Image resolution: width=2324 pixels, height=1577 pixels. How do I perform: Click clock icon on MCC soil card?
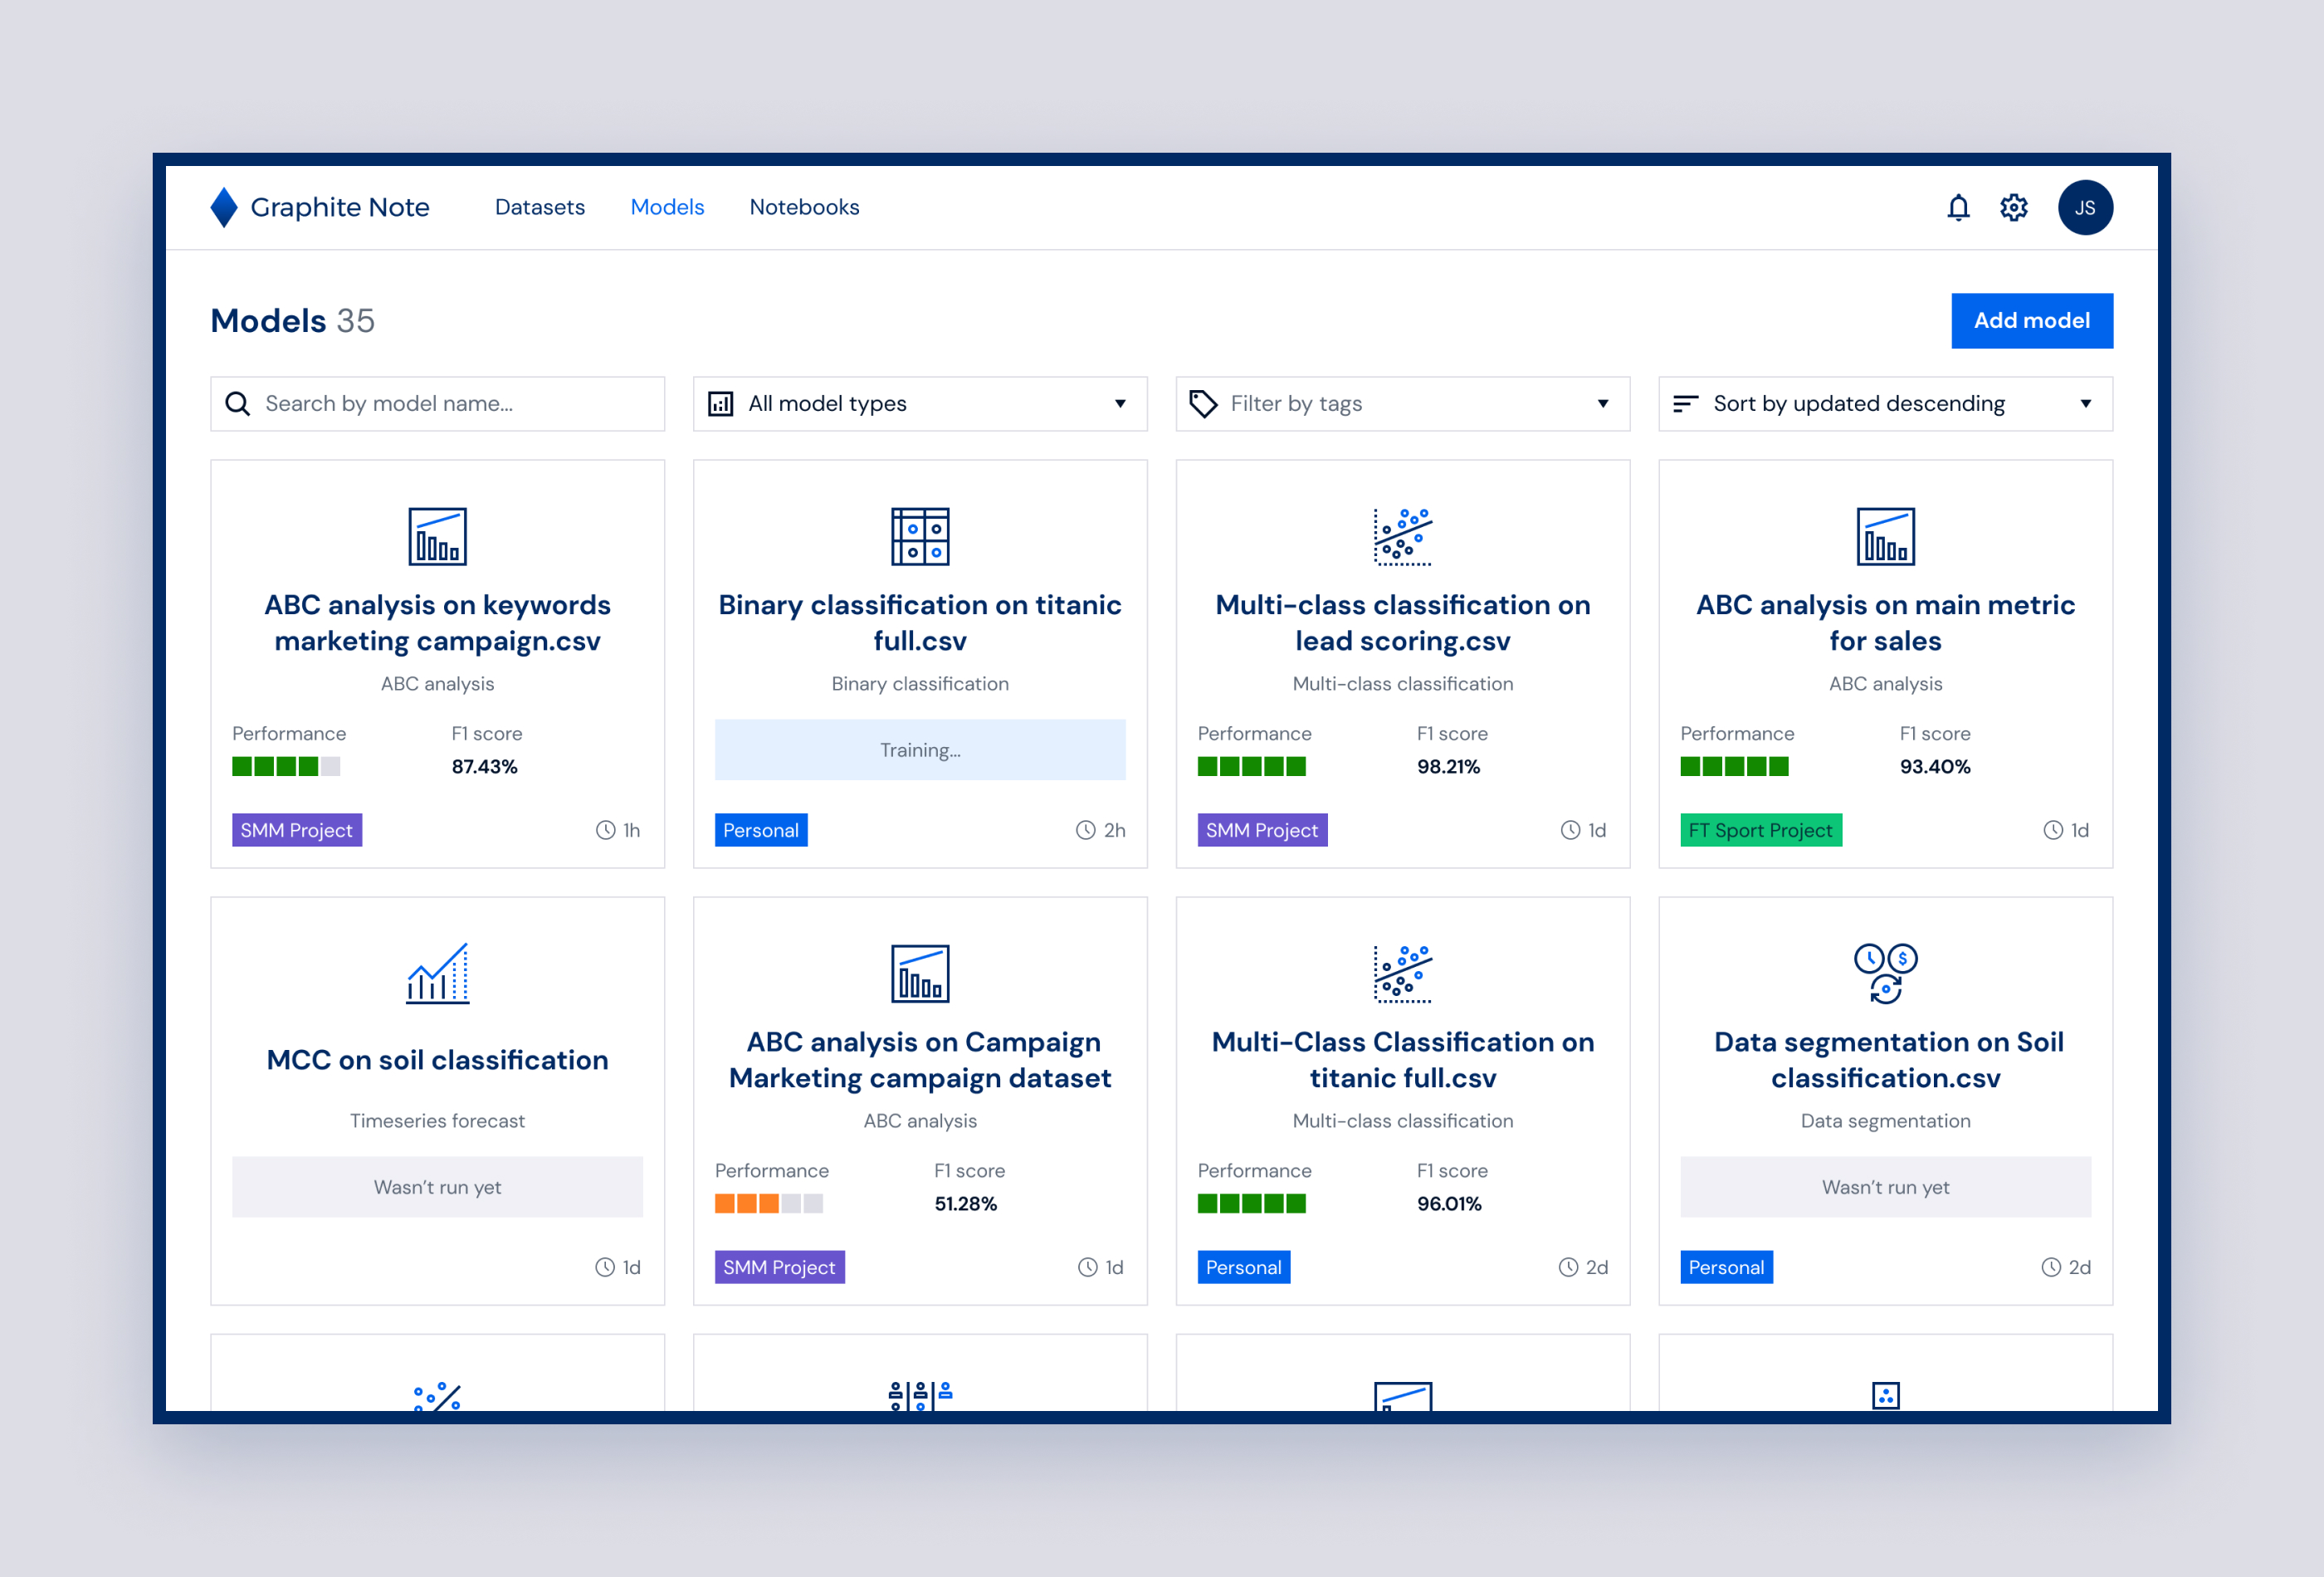605,1267
